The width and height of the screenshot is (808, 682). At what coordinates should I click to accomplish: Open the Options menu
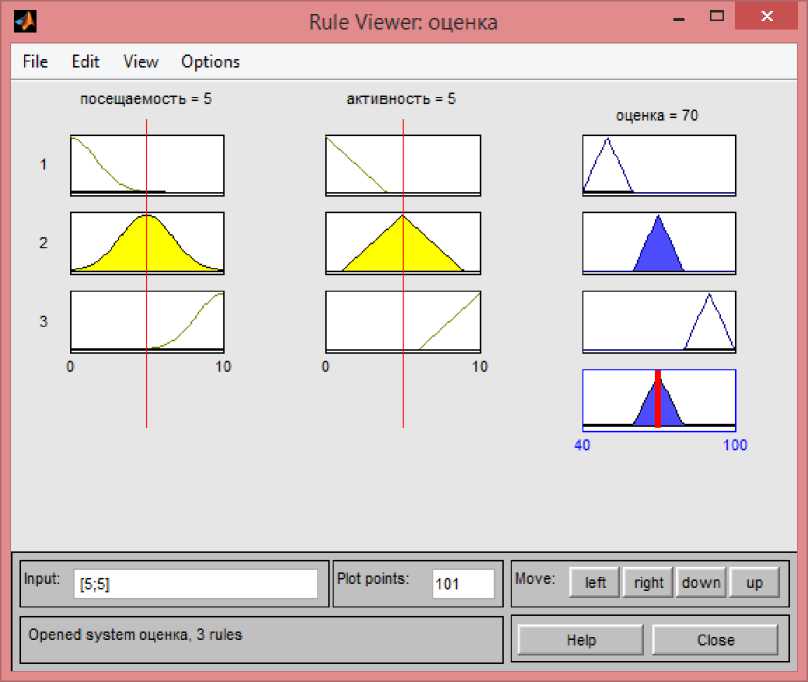(x=210, y=62)
